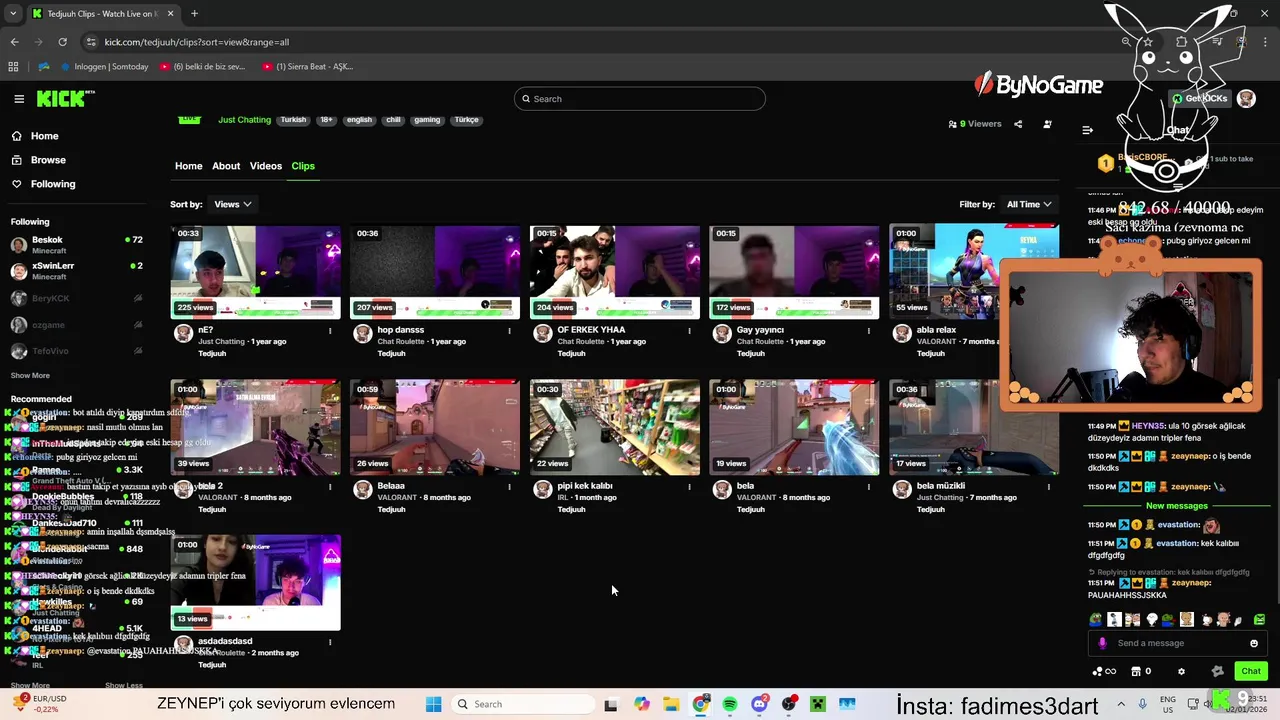This screenshot has height=720, width=1280.
Task: Open Copilot from the taskbar
Action: coord(641,704)
